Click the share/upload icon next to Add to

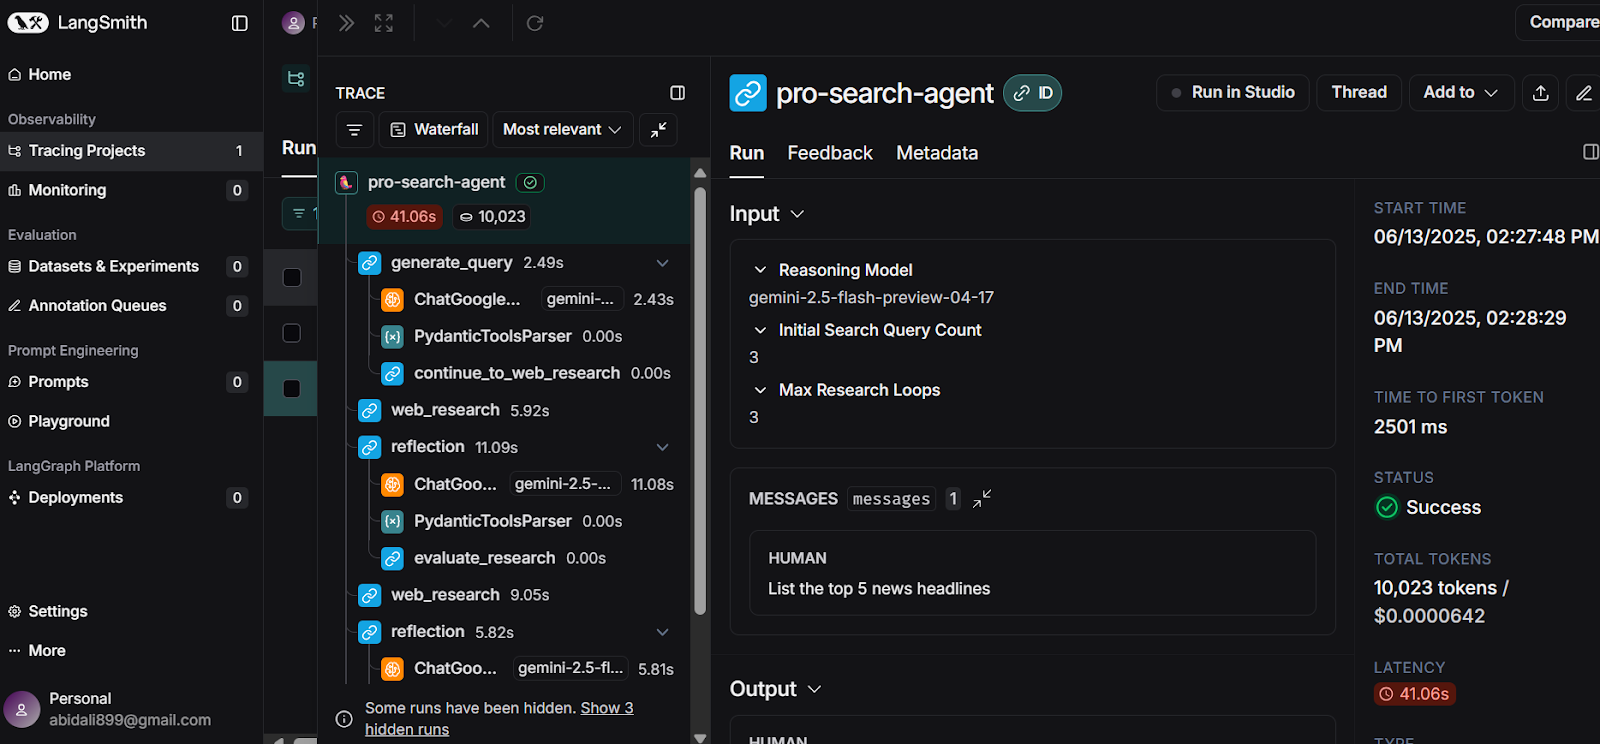click(1540, 93)
